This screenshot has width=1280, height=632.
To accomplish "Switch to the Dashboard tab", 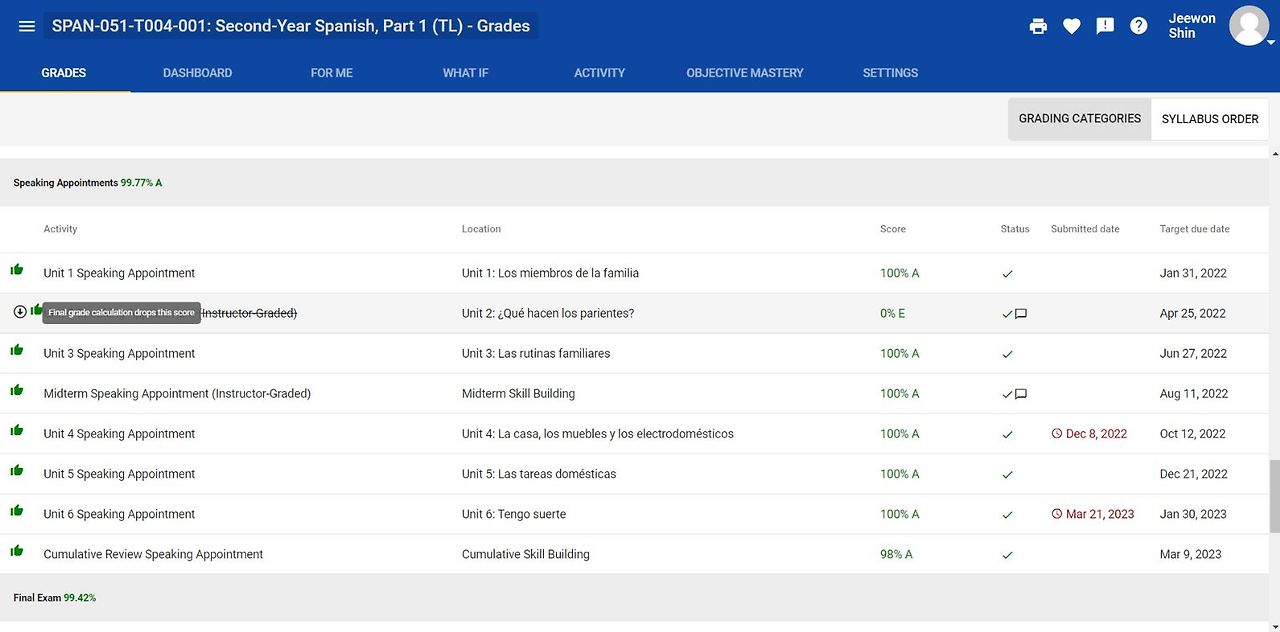I will (x=197, y=73).
